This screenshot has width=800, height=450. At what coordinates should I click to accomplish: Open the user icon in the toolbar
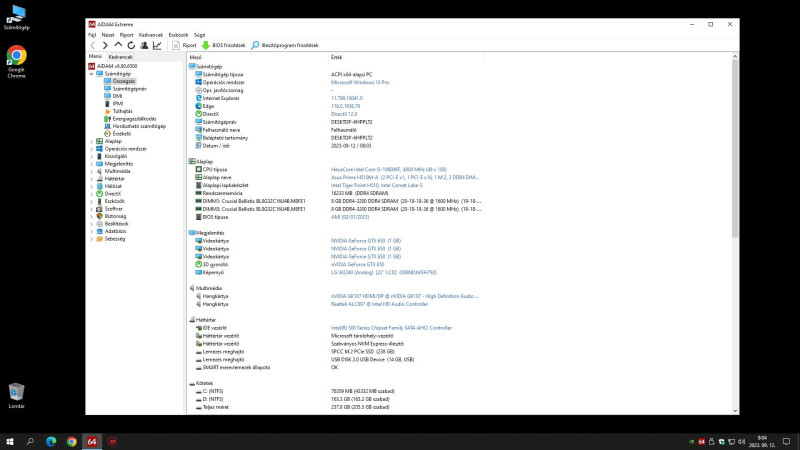coord(144,45)
